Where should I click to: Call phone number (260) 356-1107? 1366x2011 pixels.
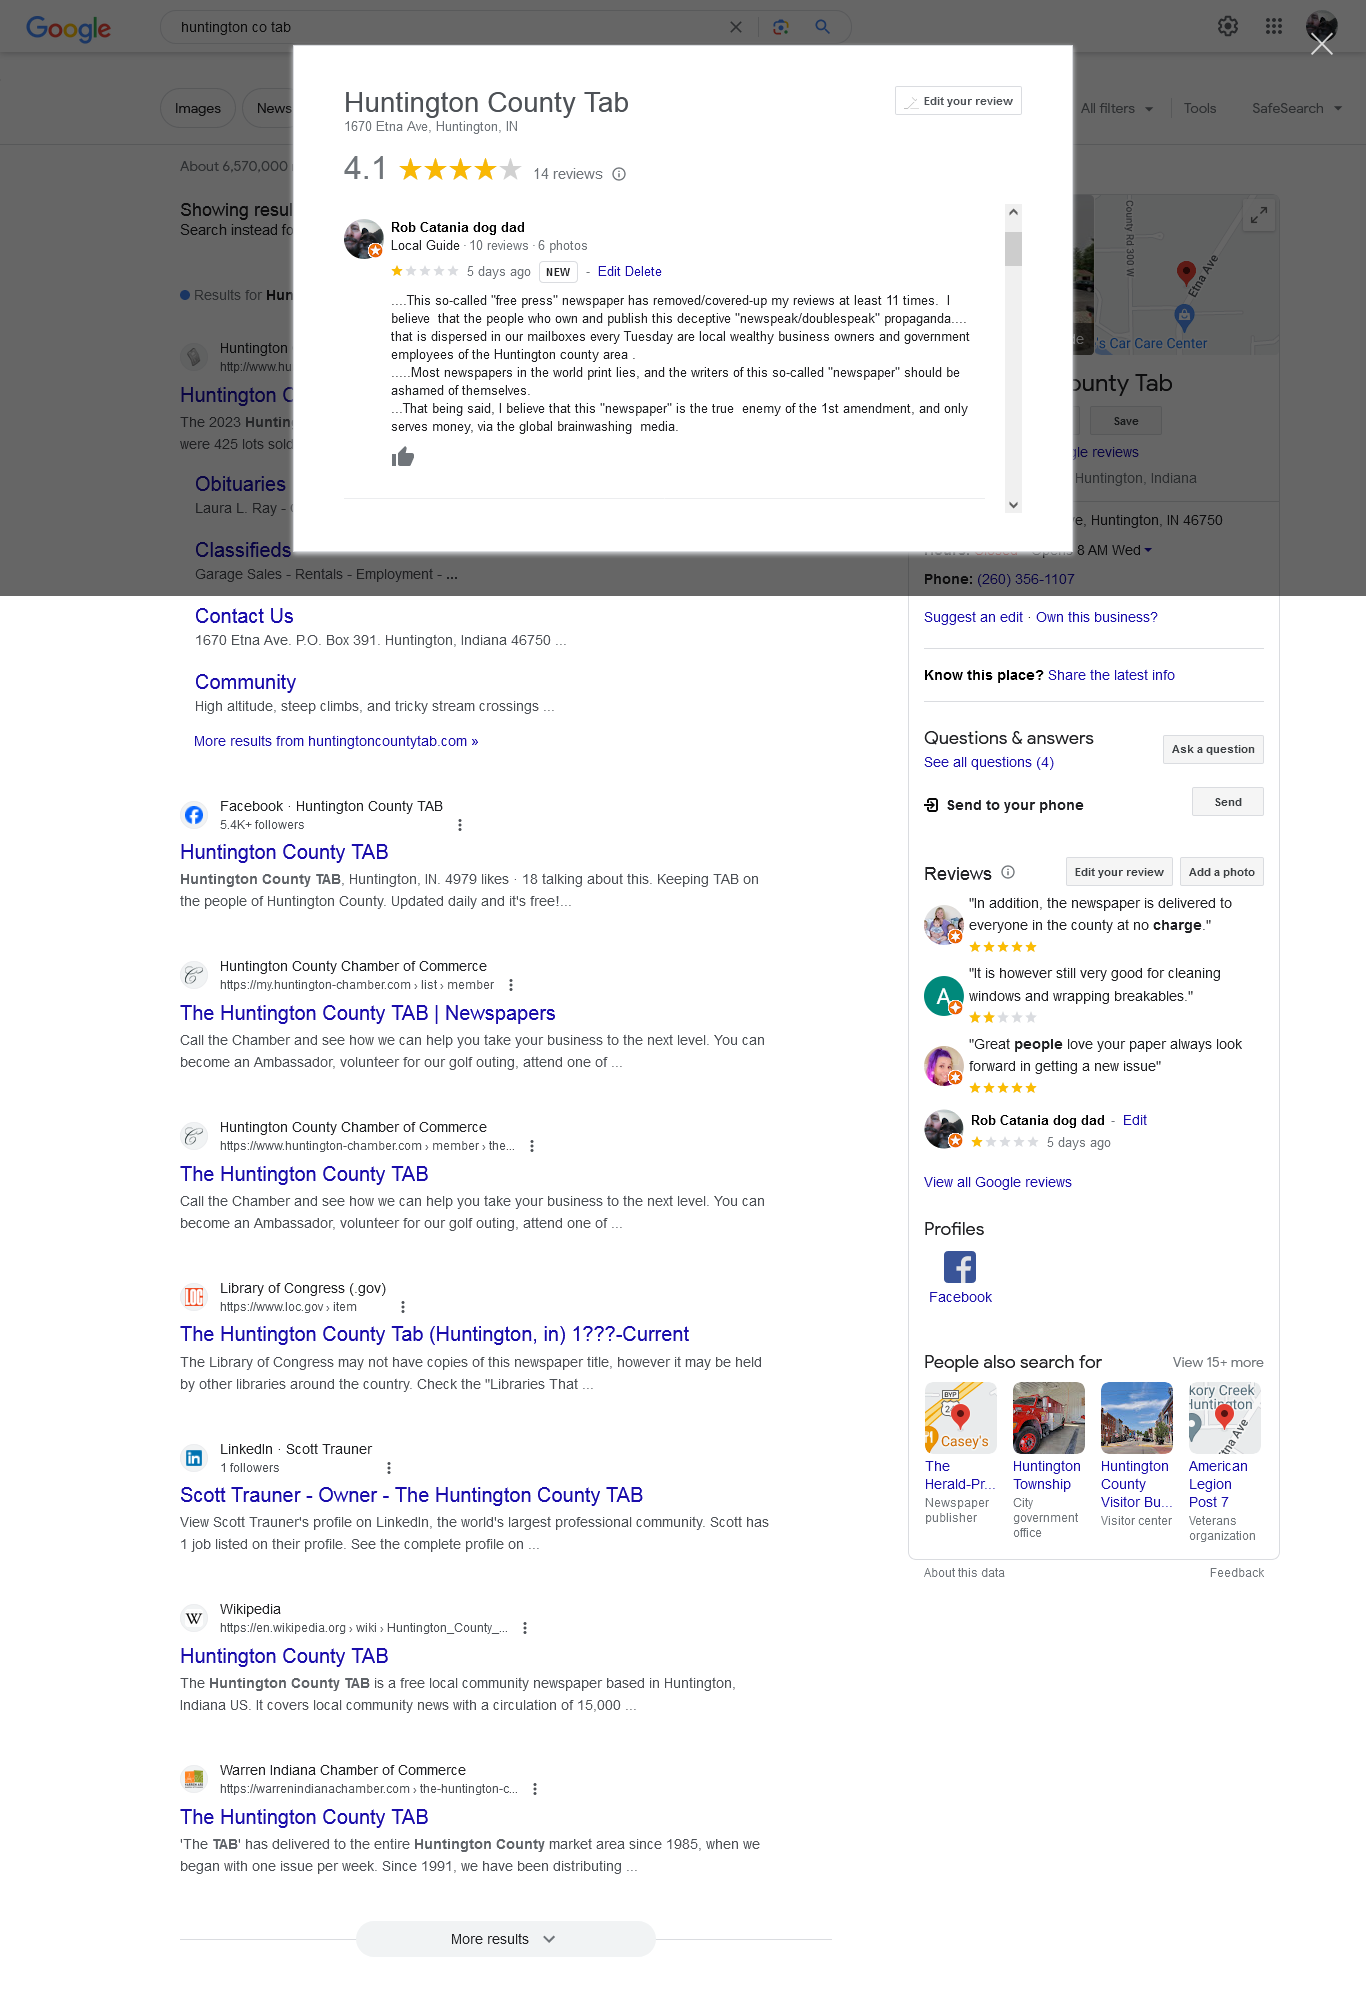[1026, 579]
